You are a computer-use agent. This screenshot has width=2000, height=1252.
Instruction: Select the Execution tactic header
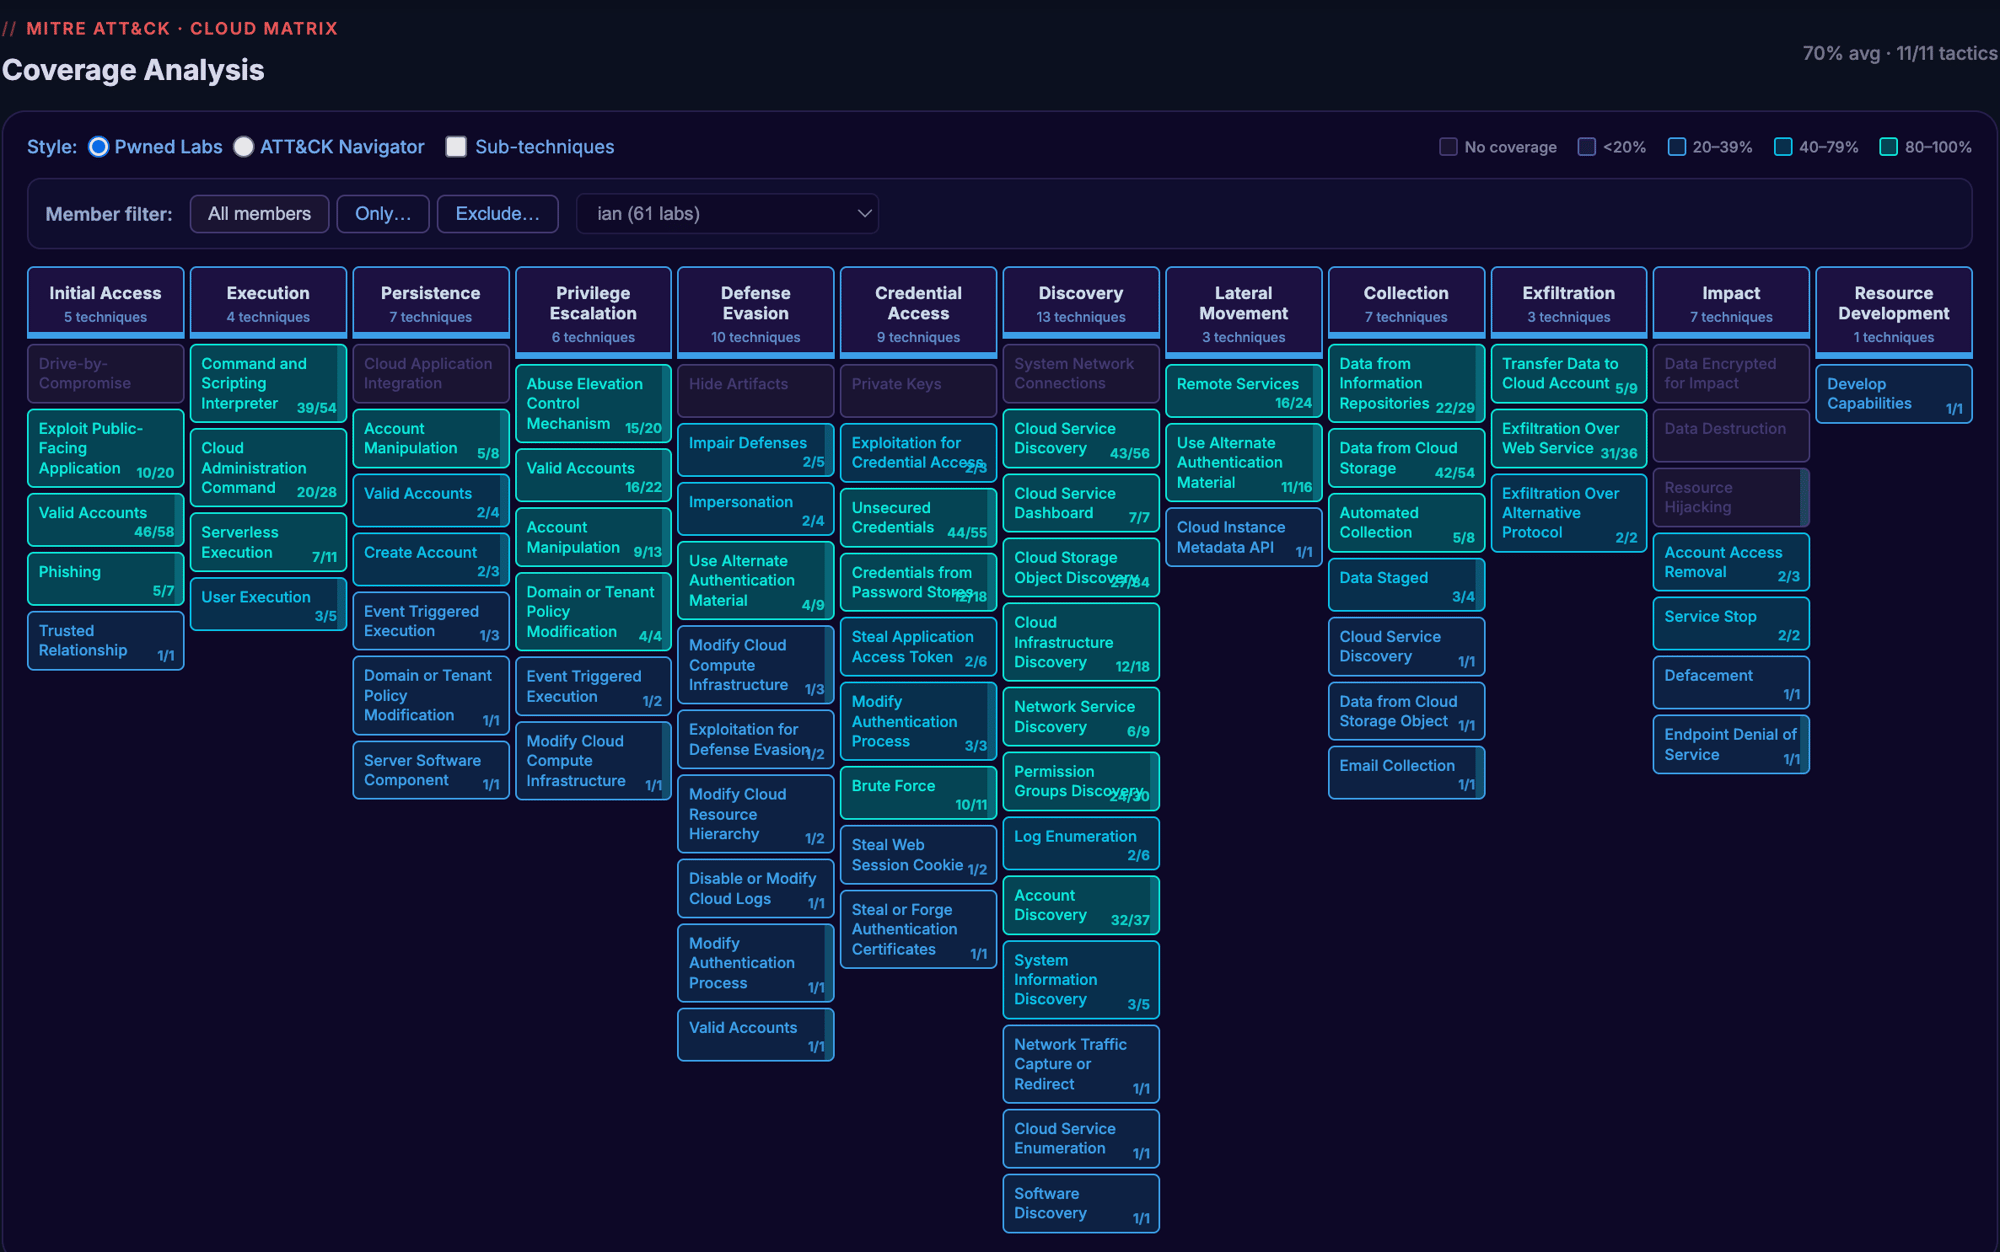click(268, 302)
